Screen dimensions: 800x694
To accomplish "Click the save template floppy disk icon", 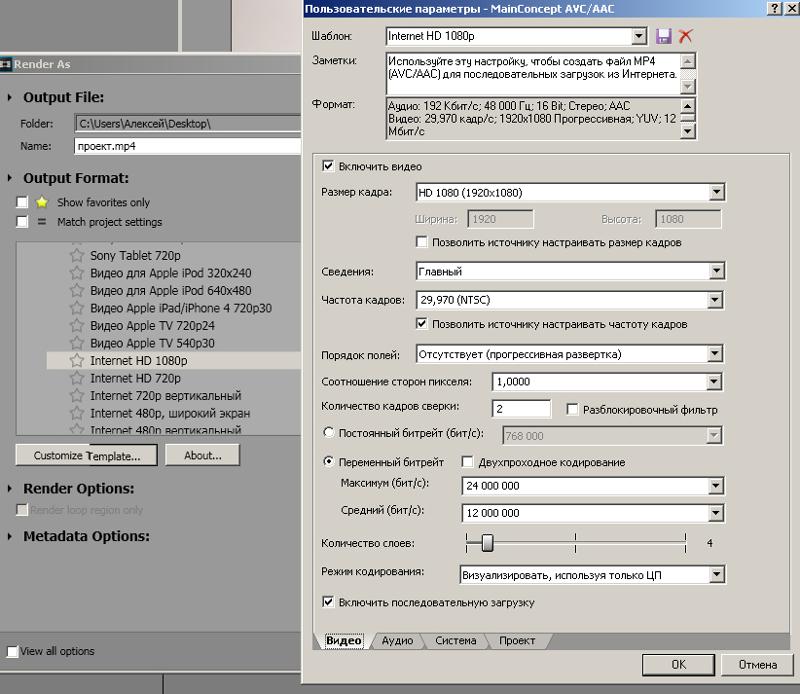I will coord(663,36).
